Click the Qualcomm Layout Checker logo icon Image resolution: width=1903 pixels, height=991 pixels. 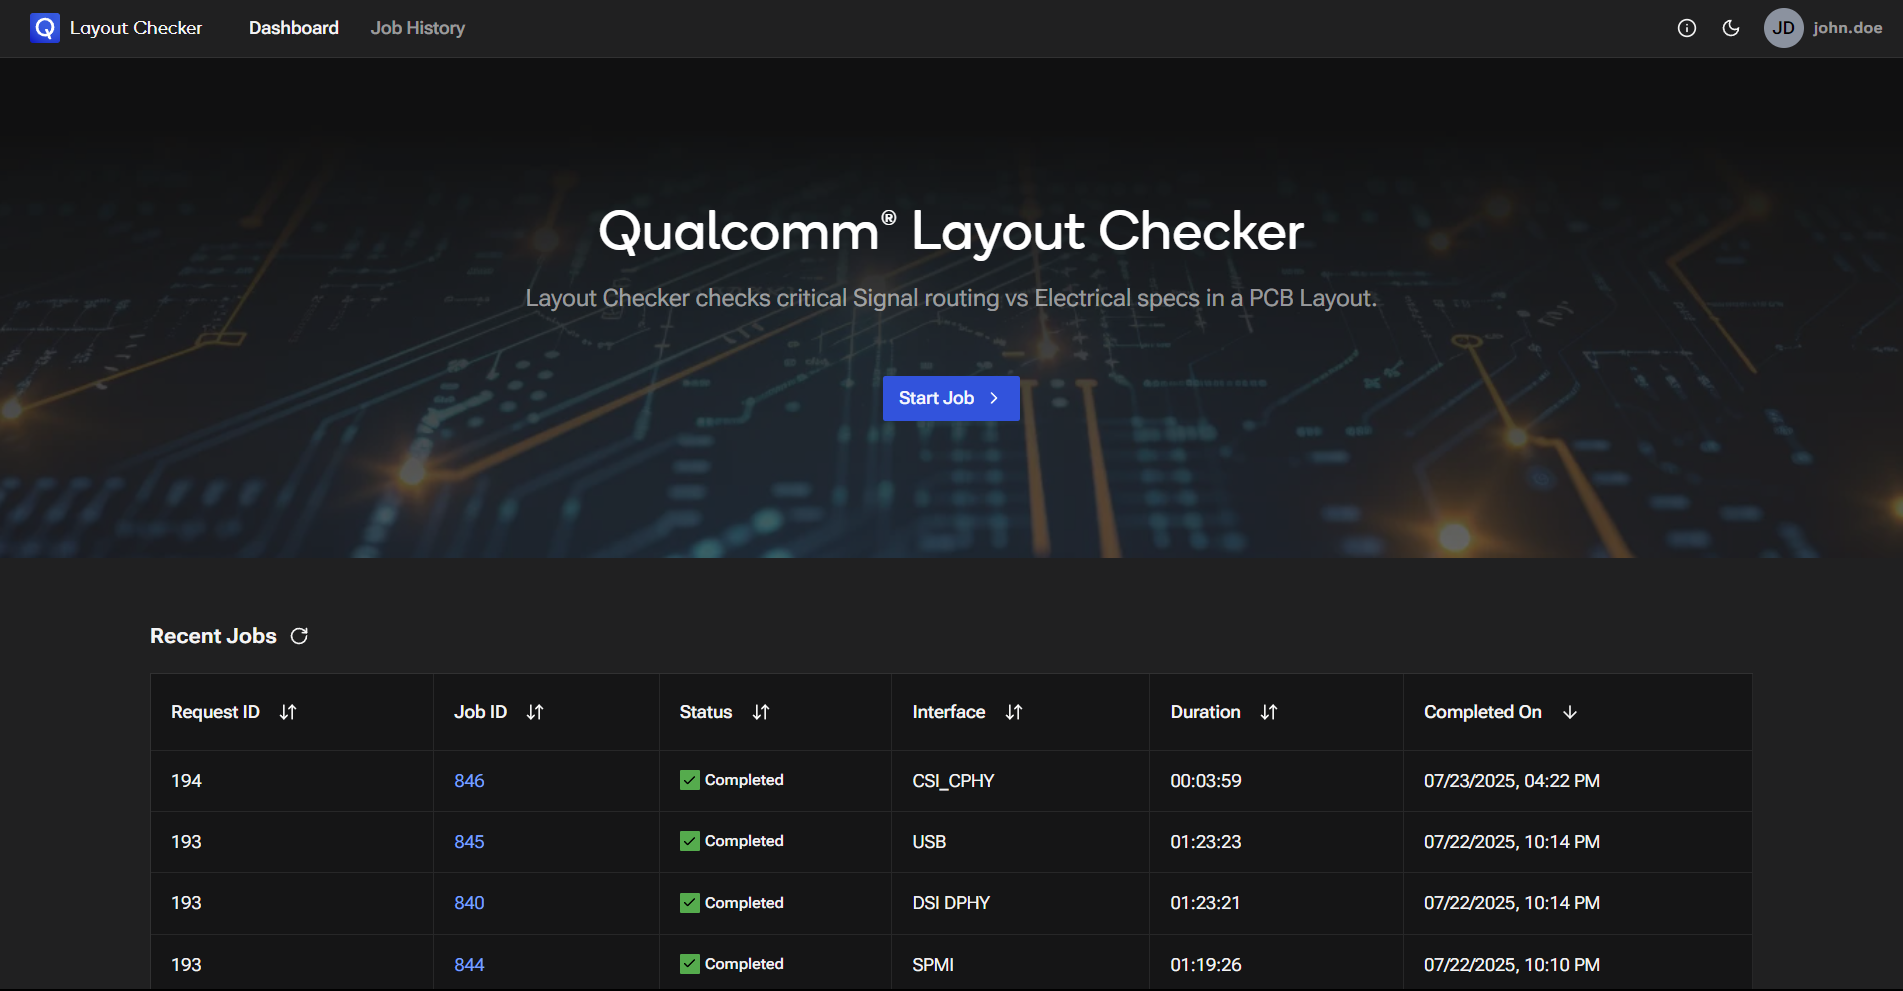(x=45, y=28)
